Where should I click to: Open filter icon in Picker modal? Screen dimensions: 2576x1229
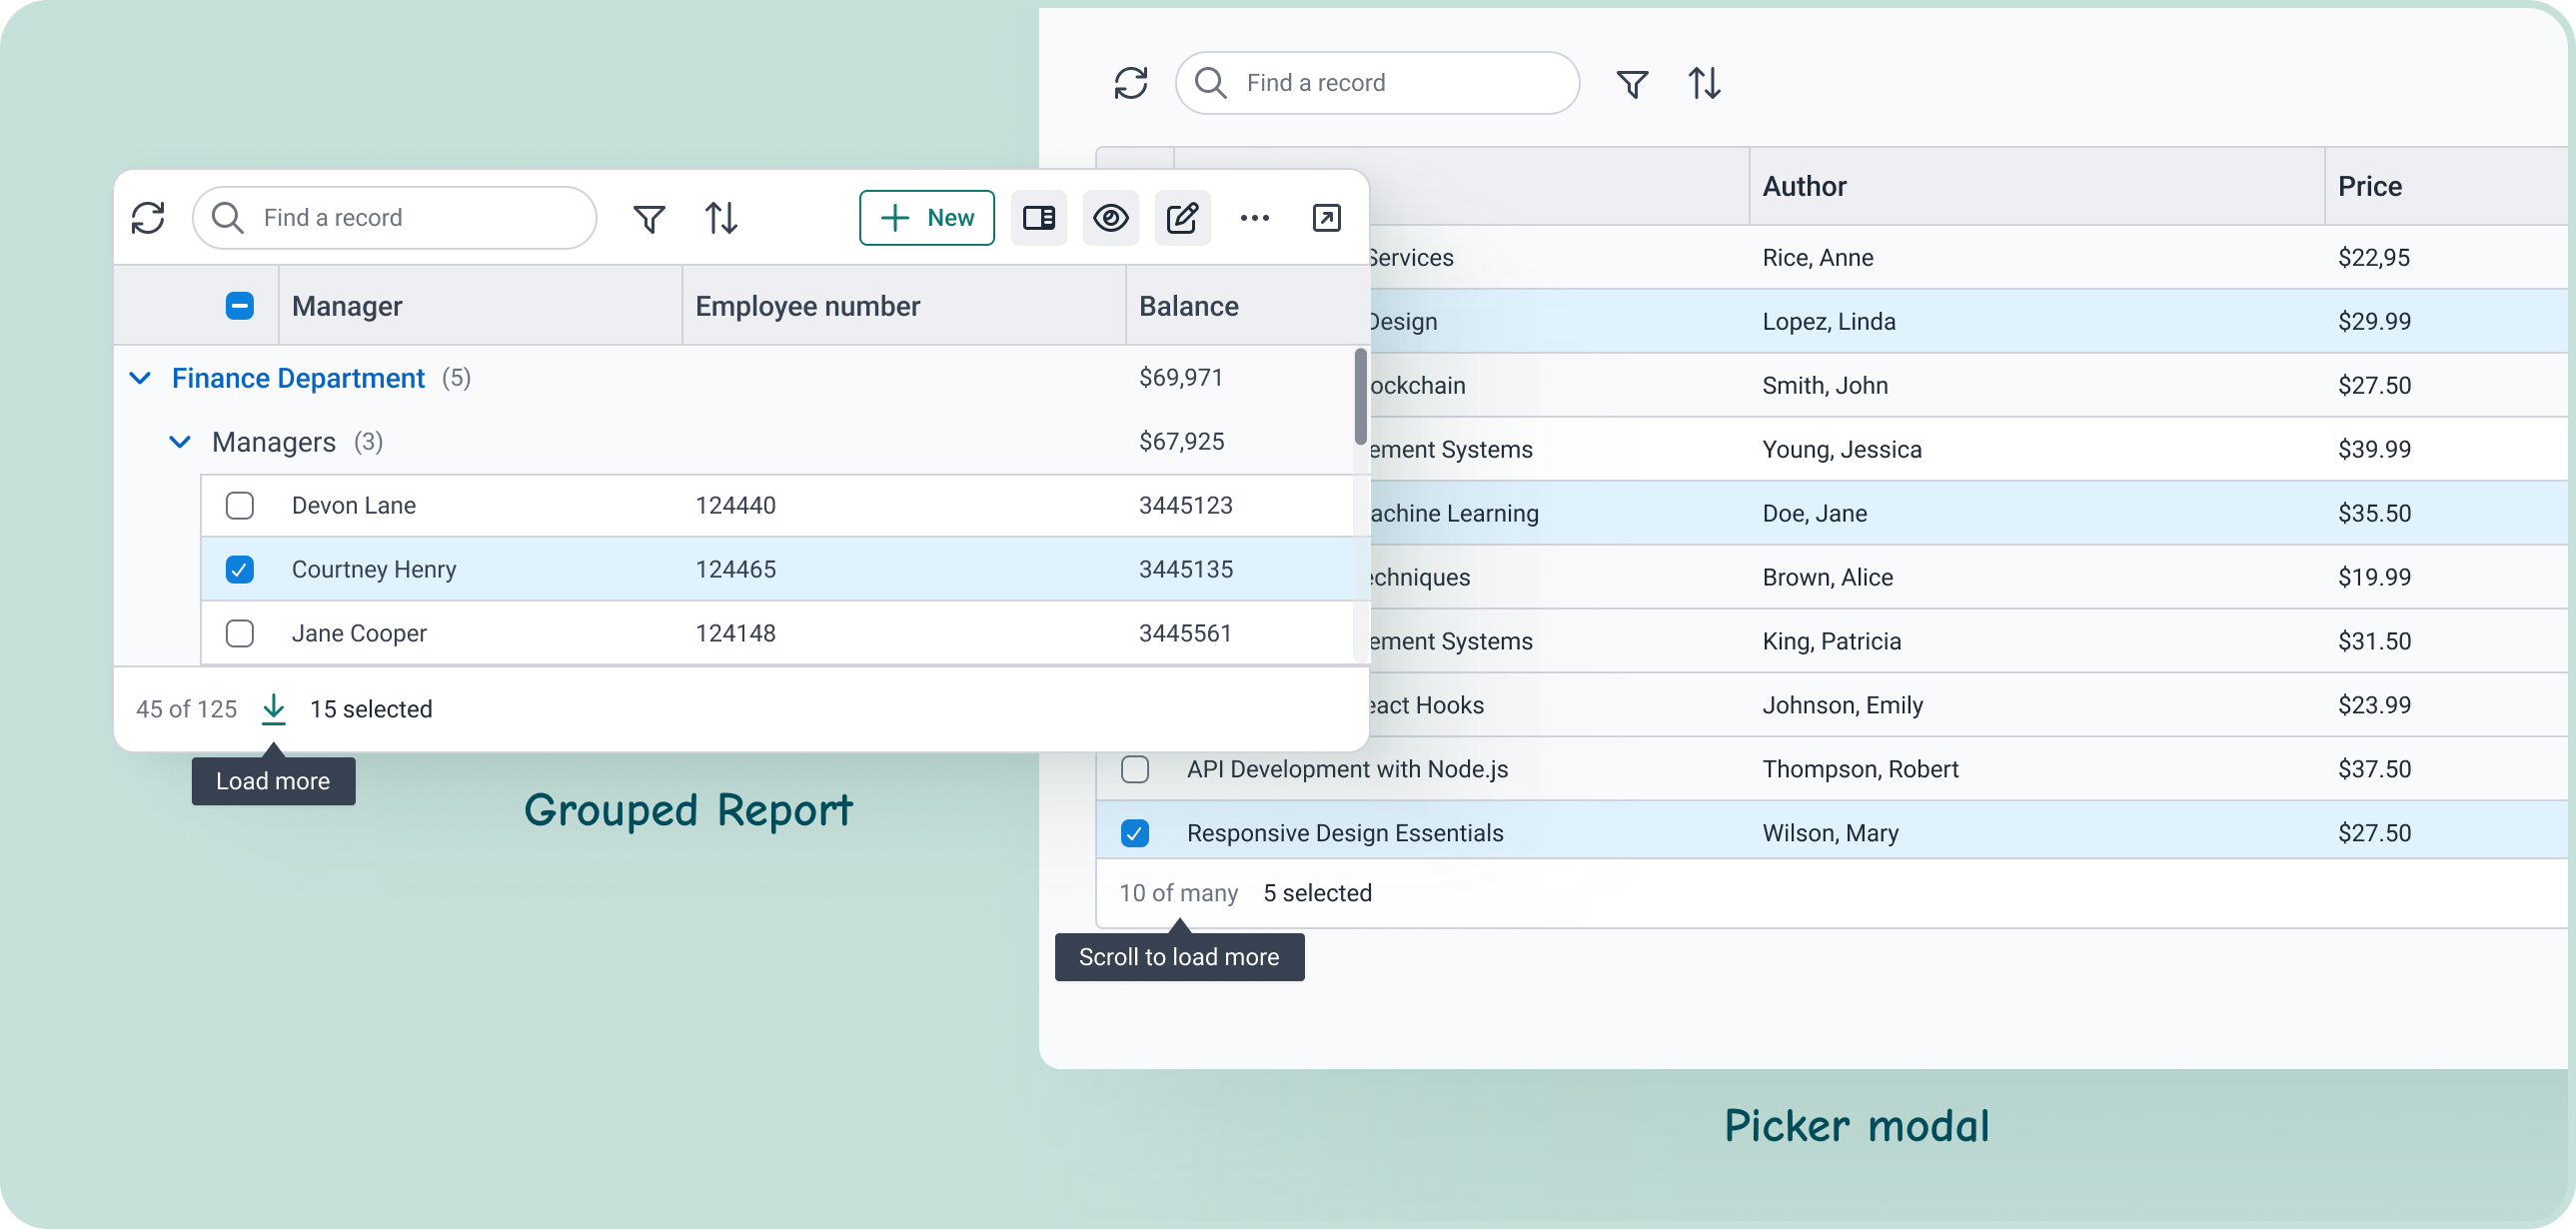click(x=1632, y=83)
